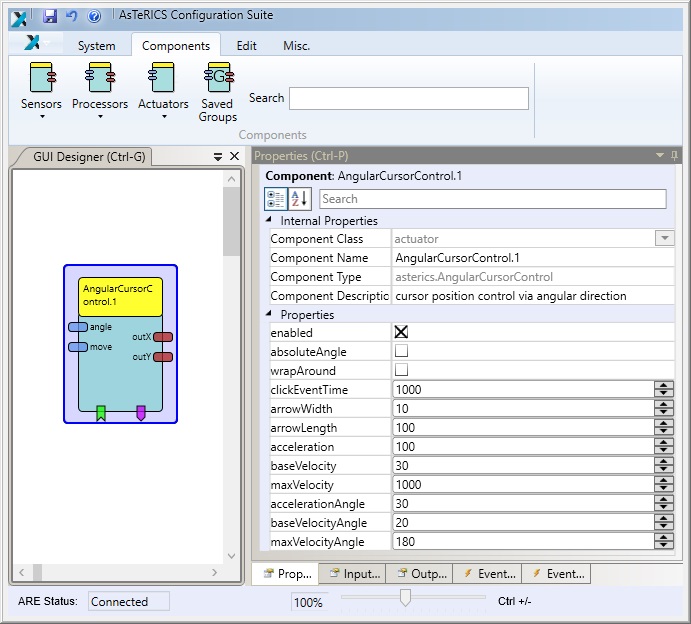Switch properties to categorized view

[276, 199]
